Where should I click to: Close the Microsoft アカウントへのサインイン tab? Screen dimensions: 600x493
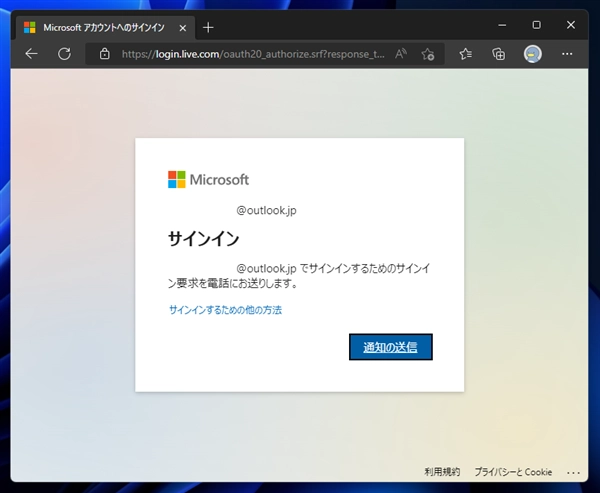pos(183,28)
